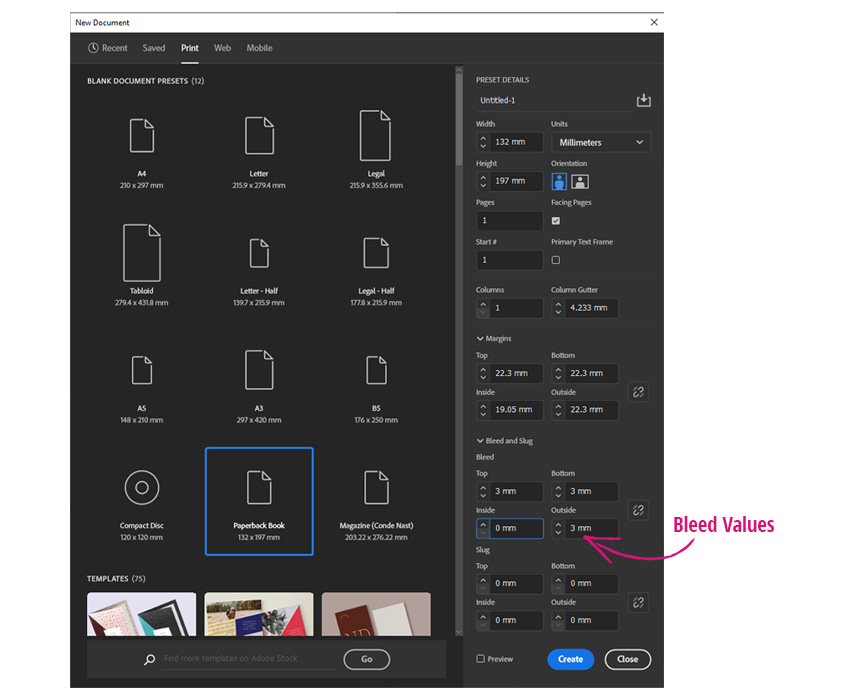Viewport: 850px width, 700px height.
Task: Click the Bleed Outside field showing 3 mm
Action: pyautogui.click(x=592, y=528)
